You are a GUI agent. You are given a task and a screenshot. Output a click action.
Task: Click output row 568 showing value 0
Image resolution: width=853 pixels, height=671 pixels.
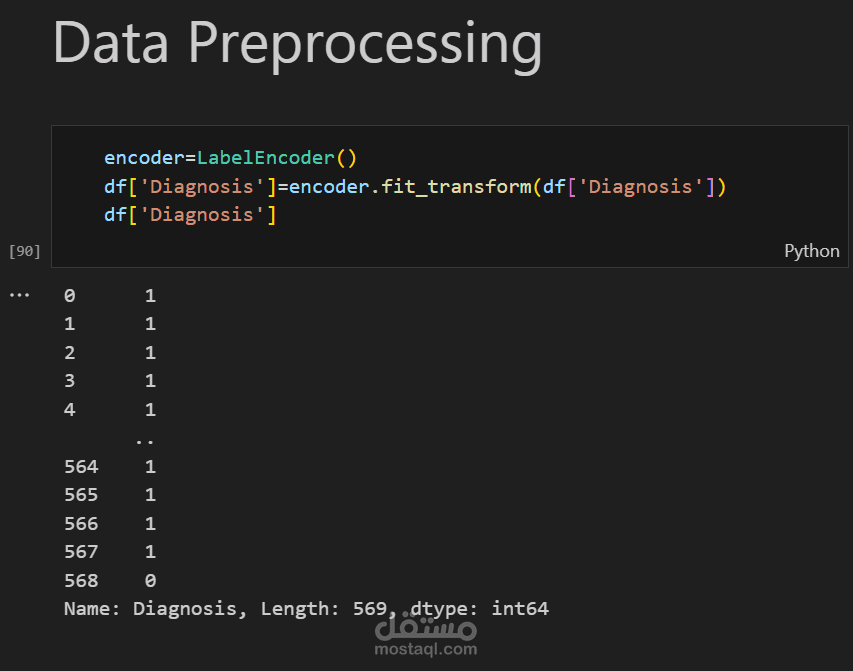pyautogui.click(x=110, y=581)
